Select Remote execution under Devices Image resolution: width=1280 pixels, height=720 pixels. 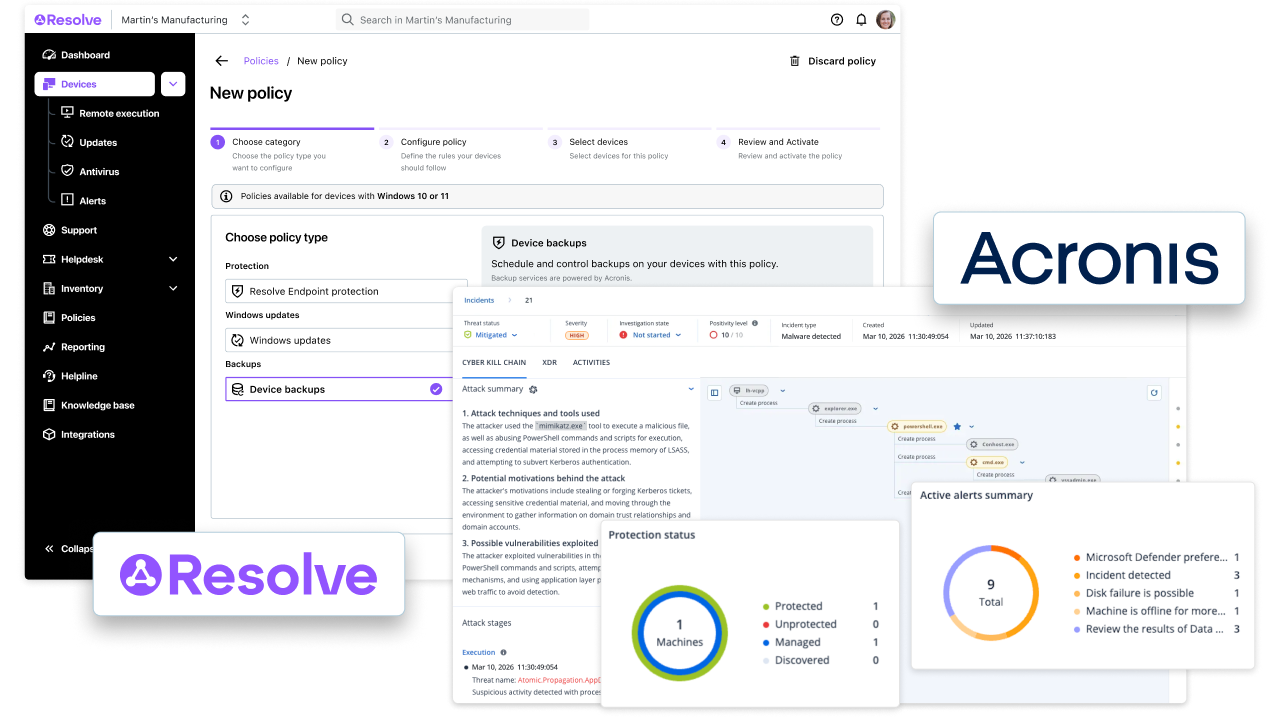click(x=110, y=113)
